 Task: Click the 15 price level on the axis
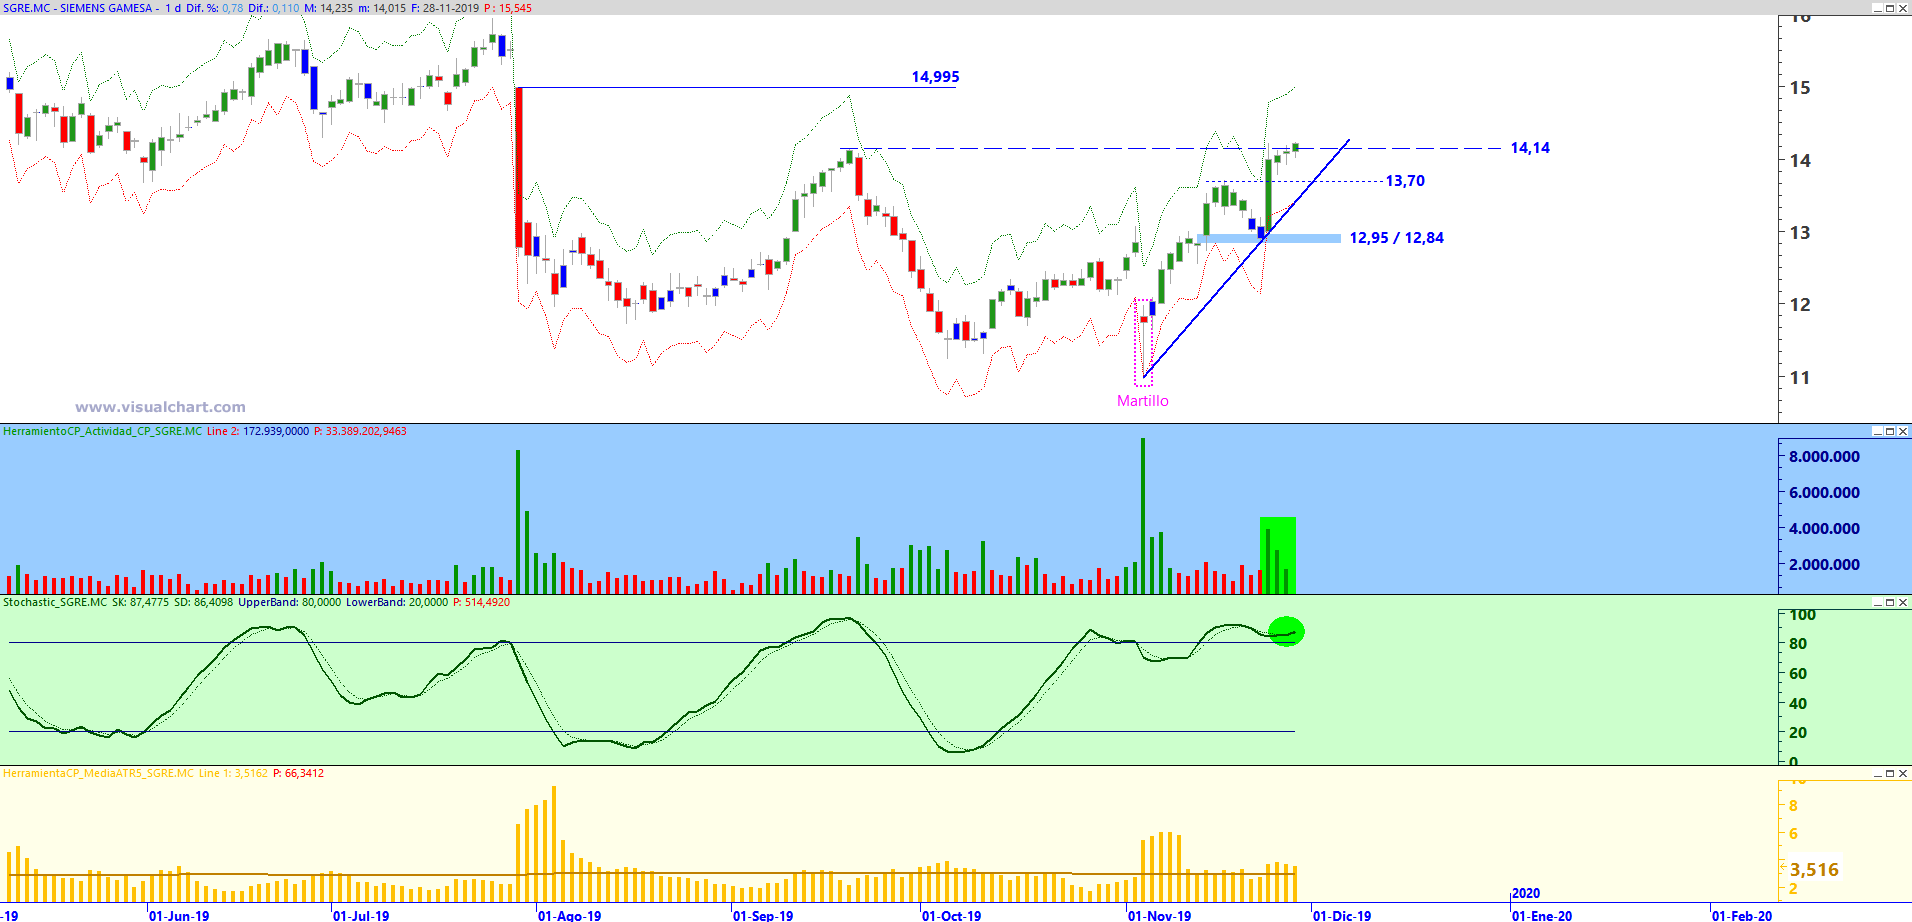click(1800, 88)
